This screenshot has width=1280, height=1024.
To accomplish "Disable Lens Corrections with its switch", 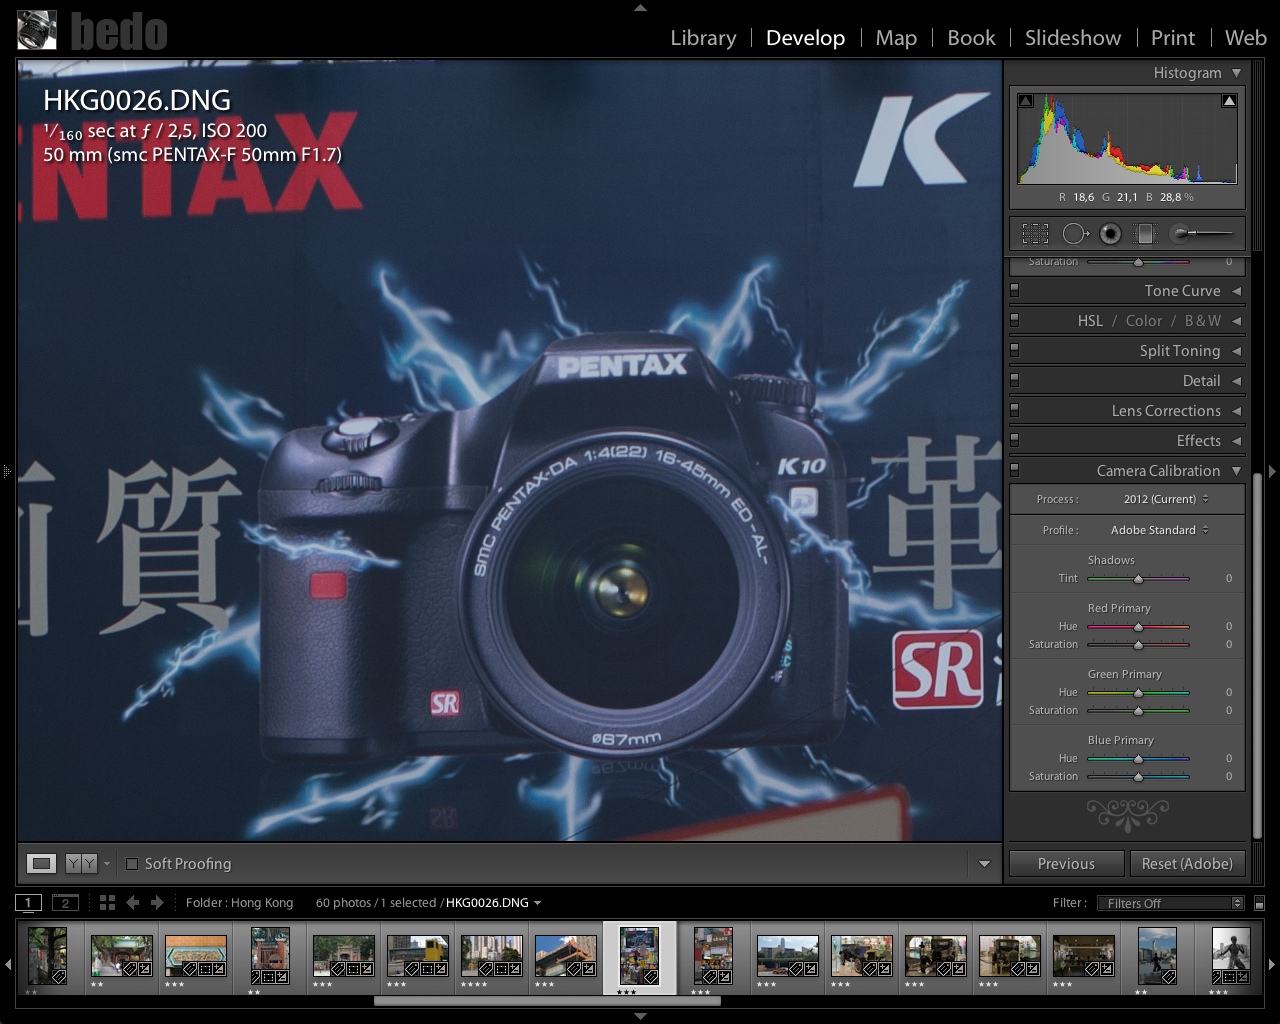I will coord(1014,410).
